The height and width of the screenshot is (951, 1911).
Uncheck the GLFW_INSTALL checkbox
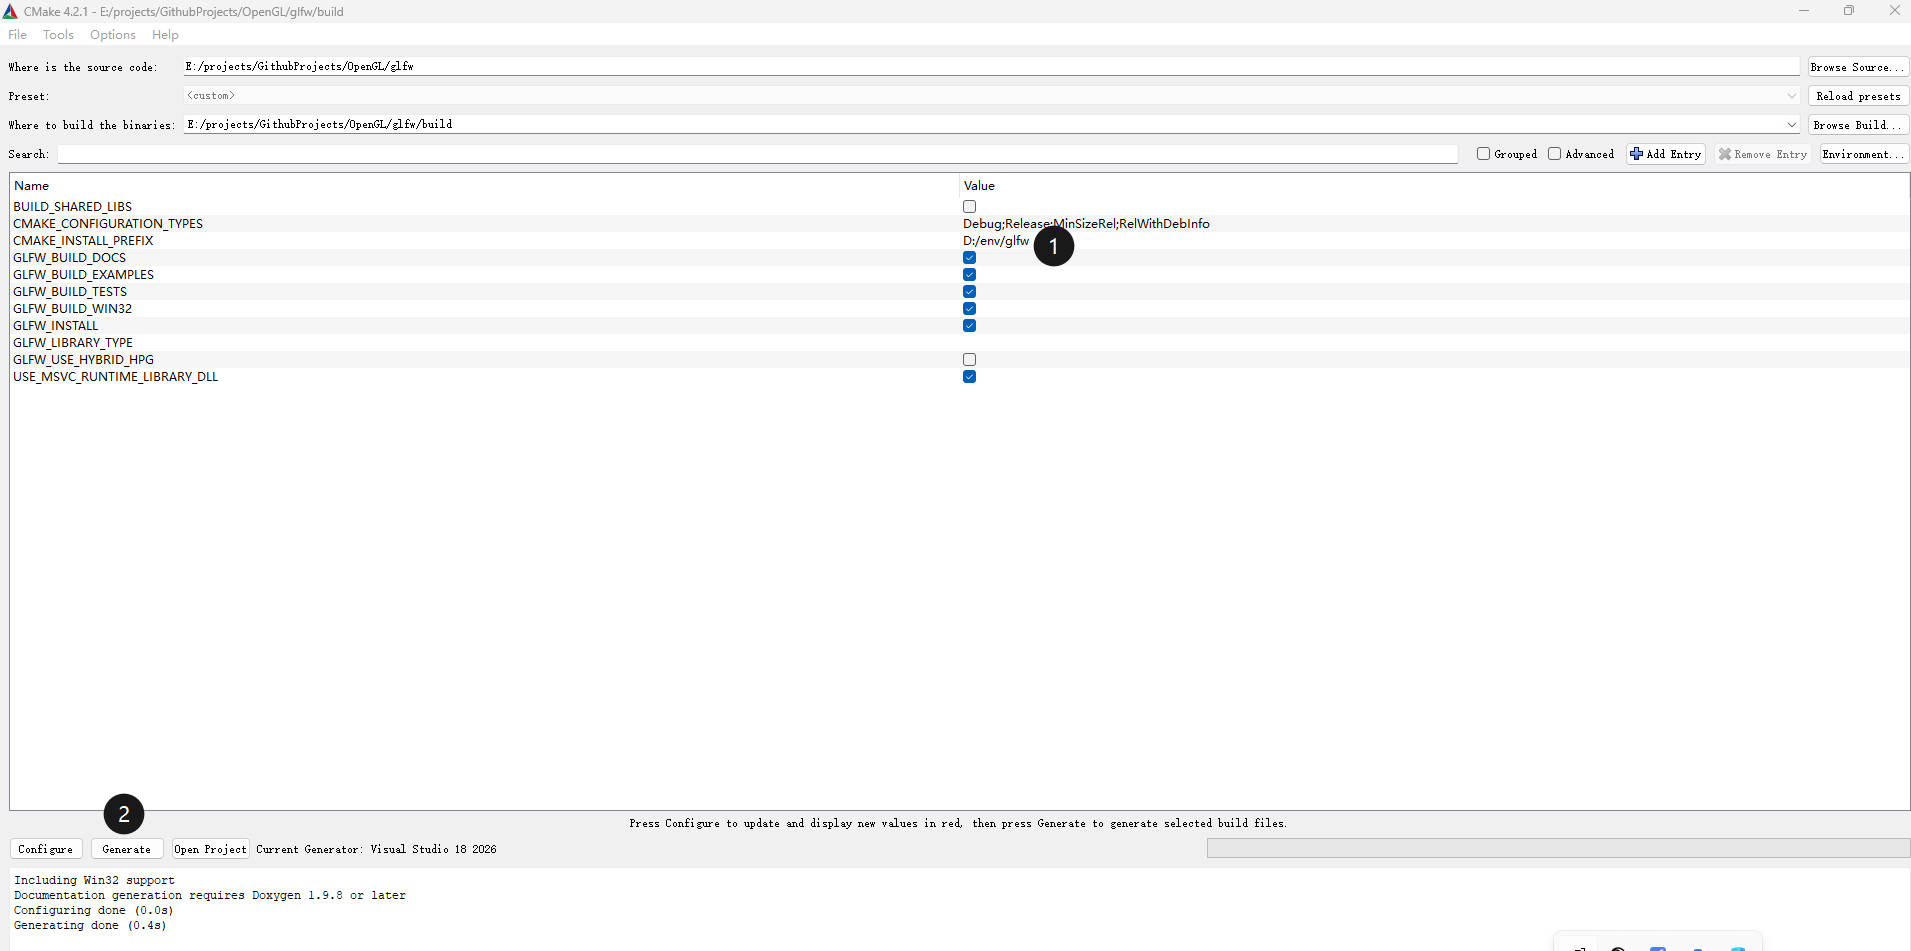pos(969,326)
